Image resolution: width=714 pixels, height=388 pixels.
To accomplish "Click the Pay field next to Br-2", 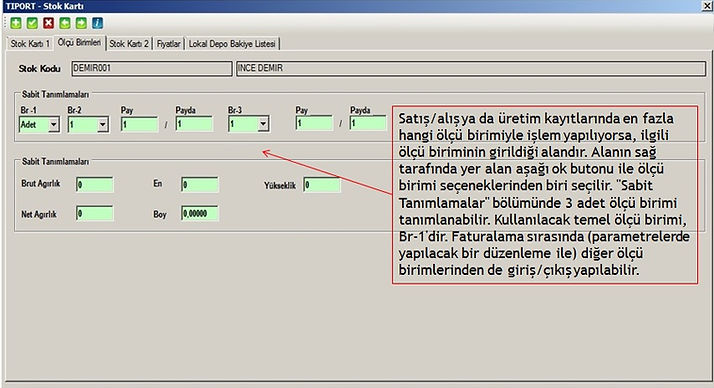I will (139, 124).
